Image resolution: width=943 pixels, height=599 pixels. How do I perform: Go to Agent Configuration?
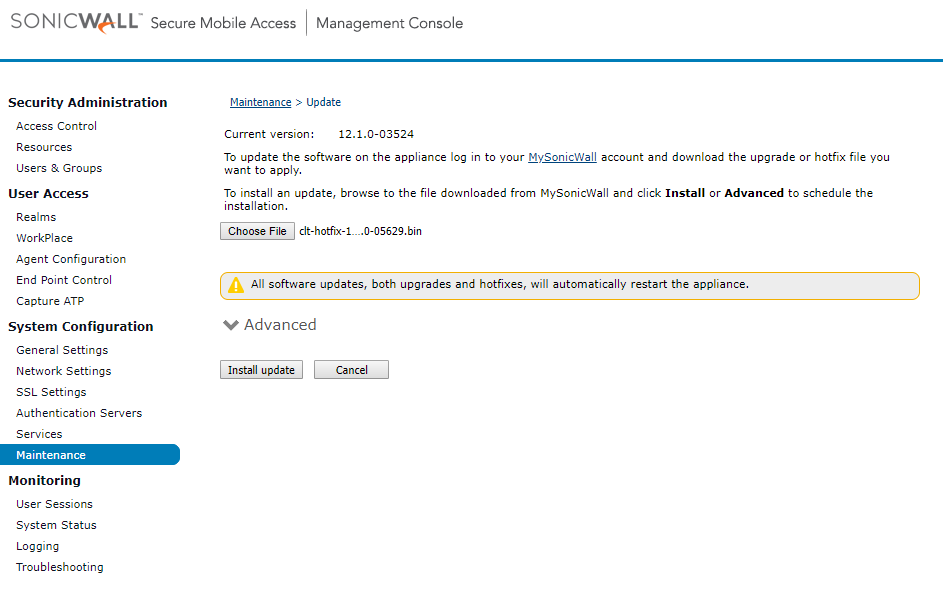(71, 259)
